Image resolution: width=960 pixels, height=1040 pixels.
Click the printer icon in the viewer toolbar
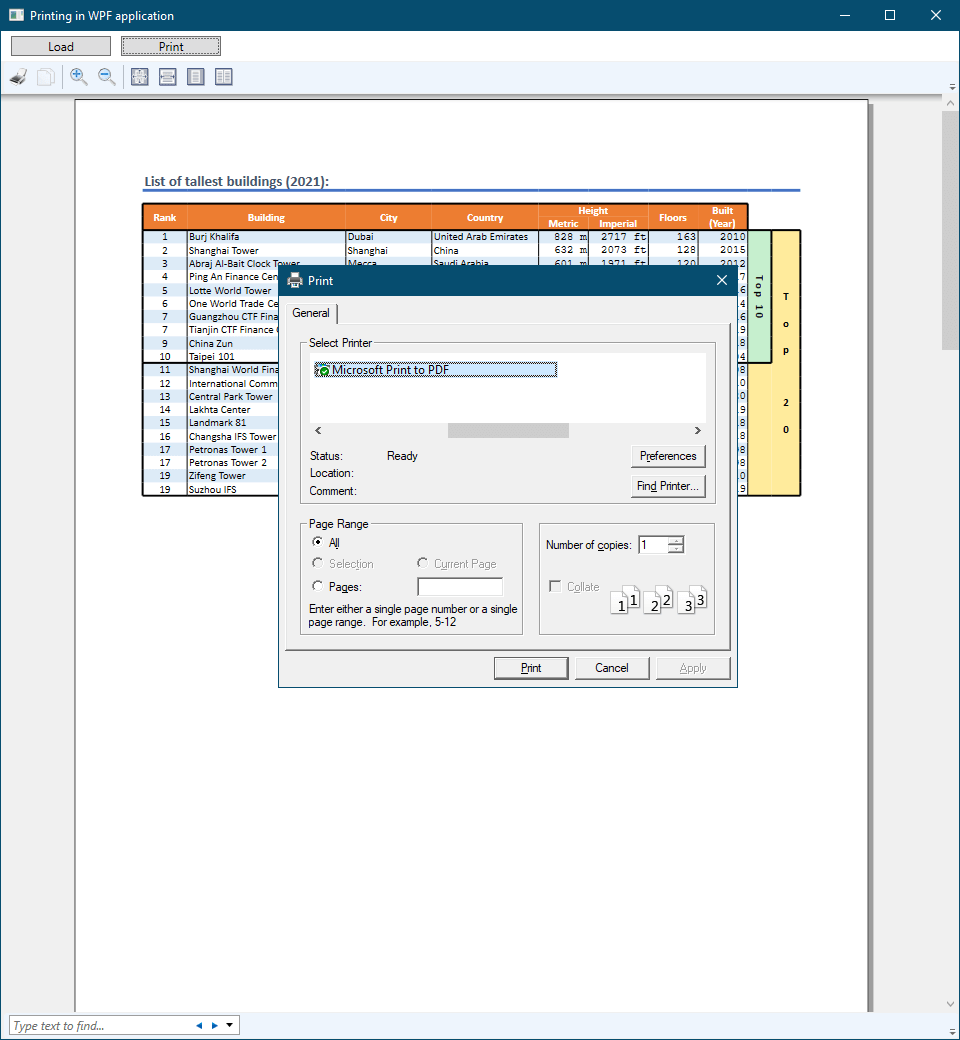(18, 77)
